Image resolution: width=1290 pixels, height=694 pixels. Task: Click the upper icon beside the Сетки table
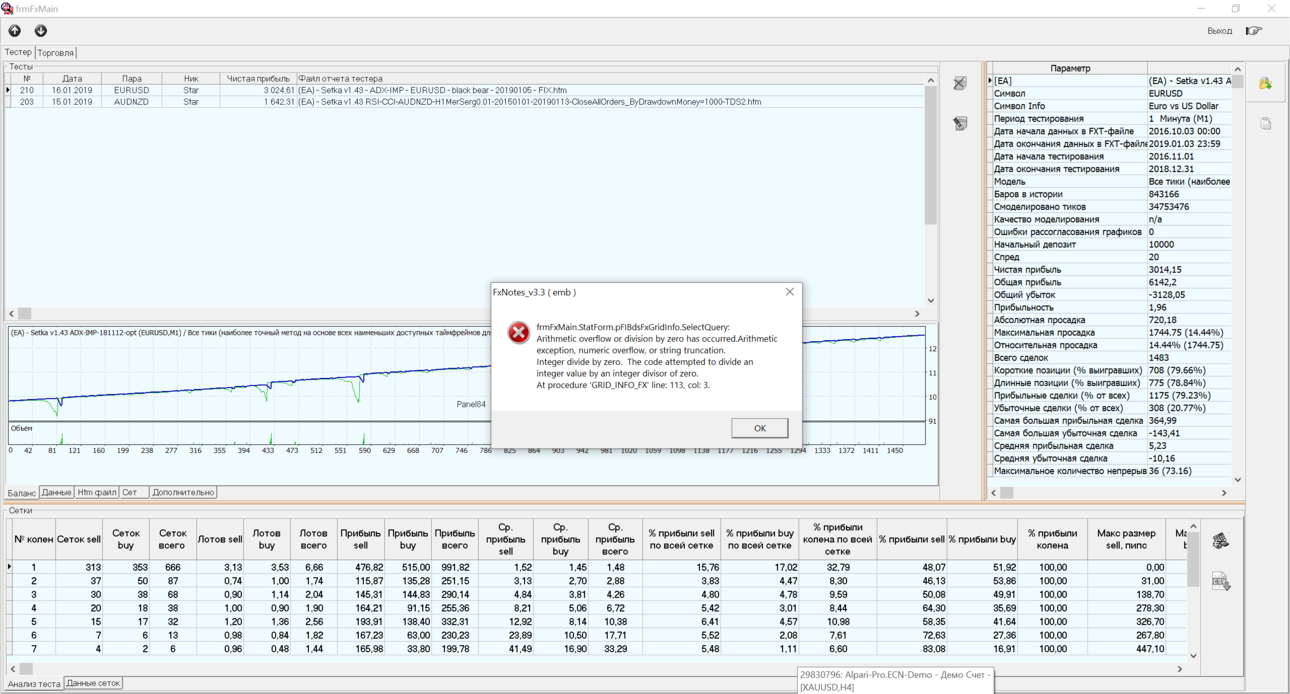coord(1220,541)
